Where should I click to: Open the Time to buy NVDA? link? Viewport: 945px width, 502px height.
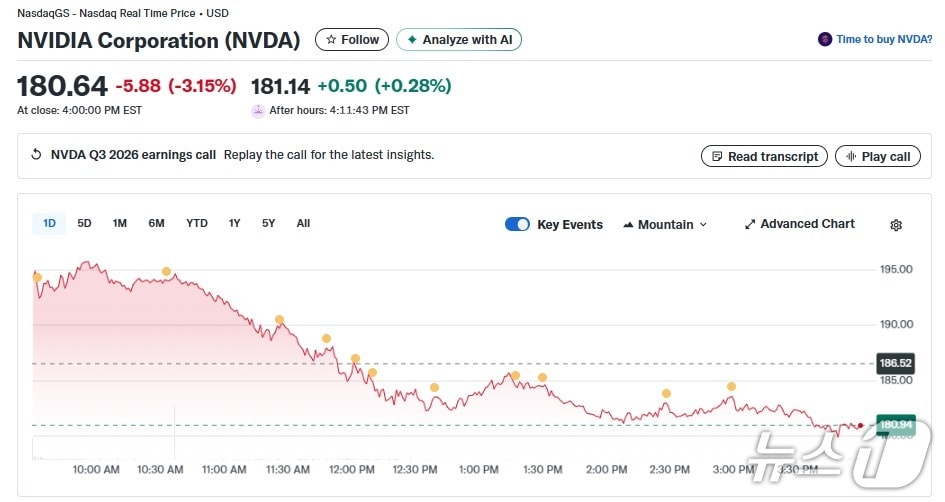tap(884, 40)
